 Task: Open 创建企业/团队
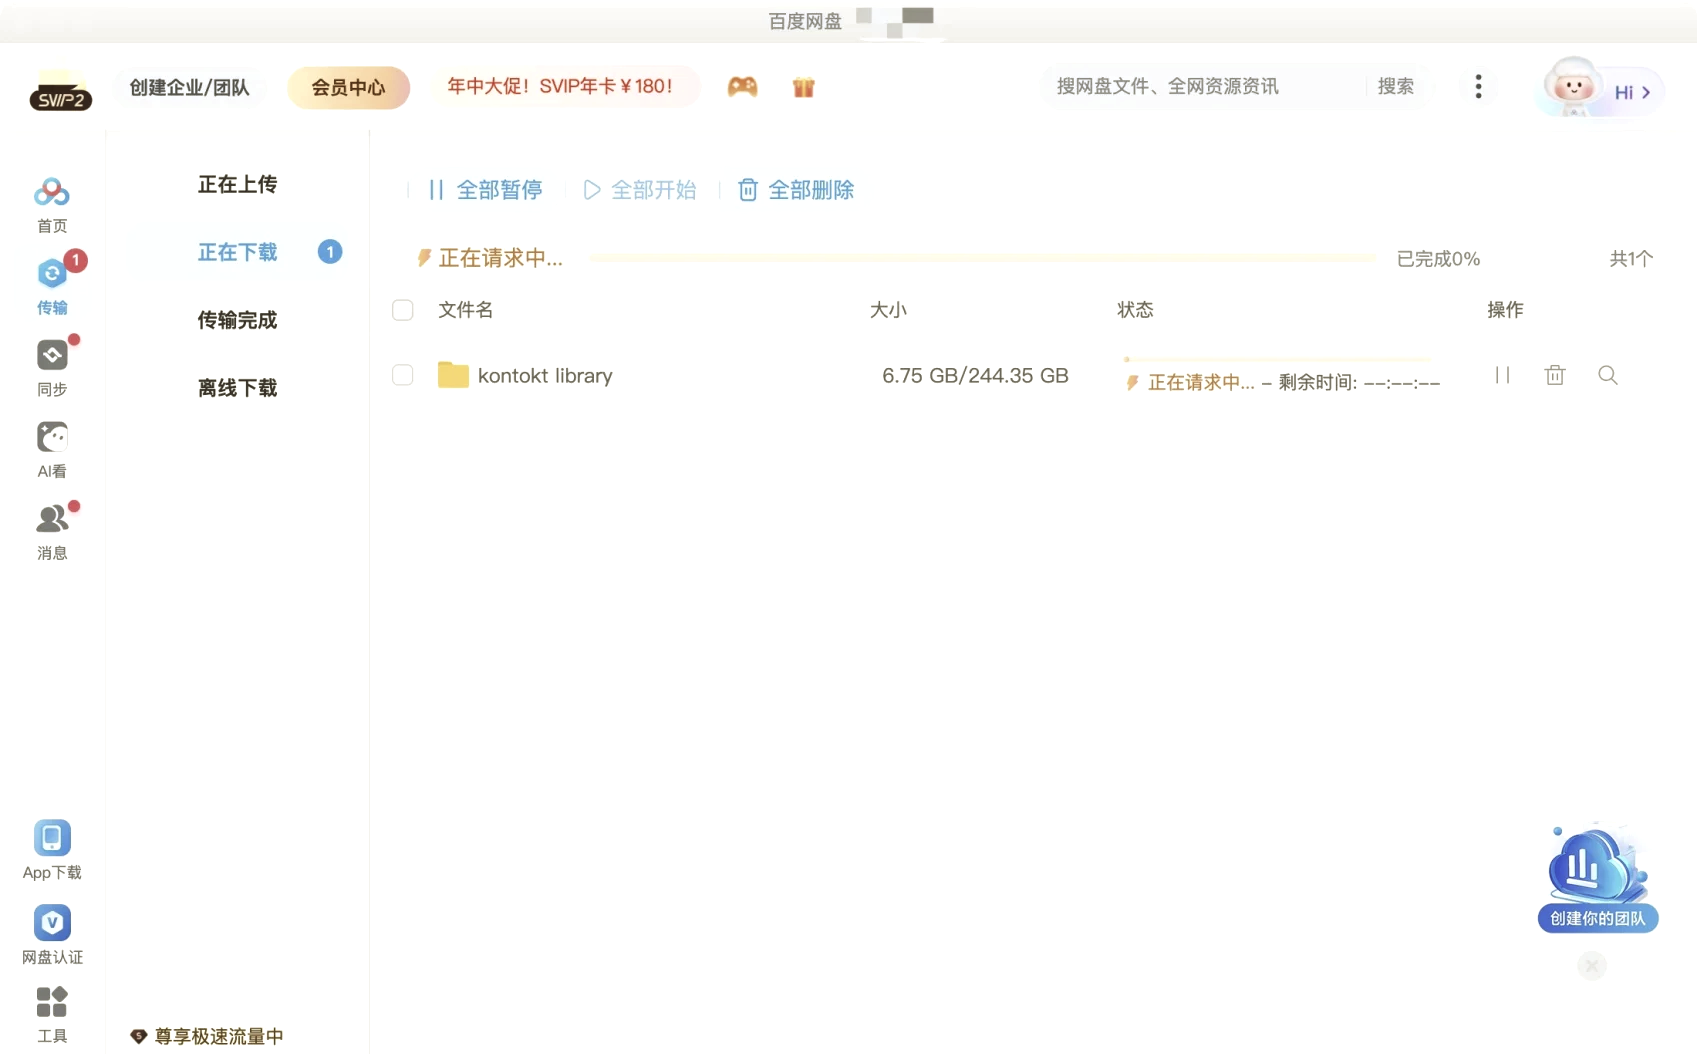[189, 87]
